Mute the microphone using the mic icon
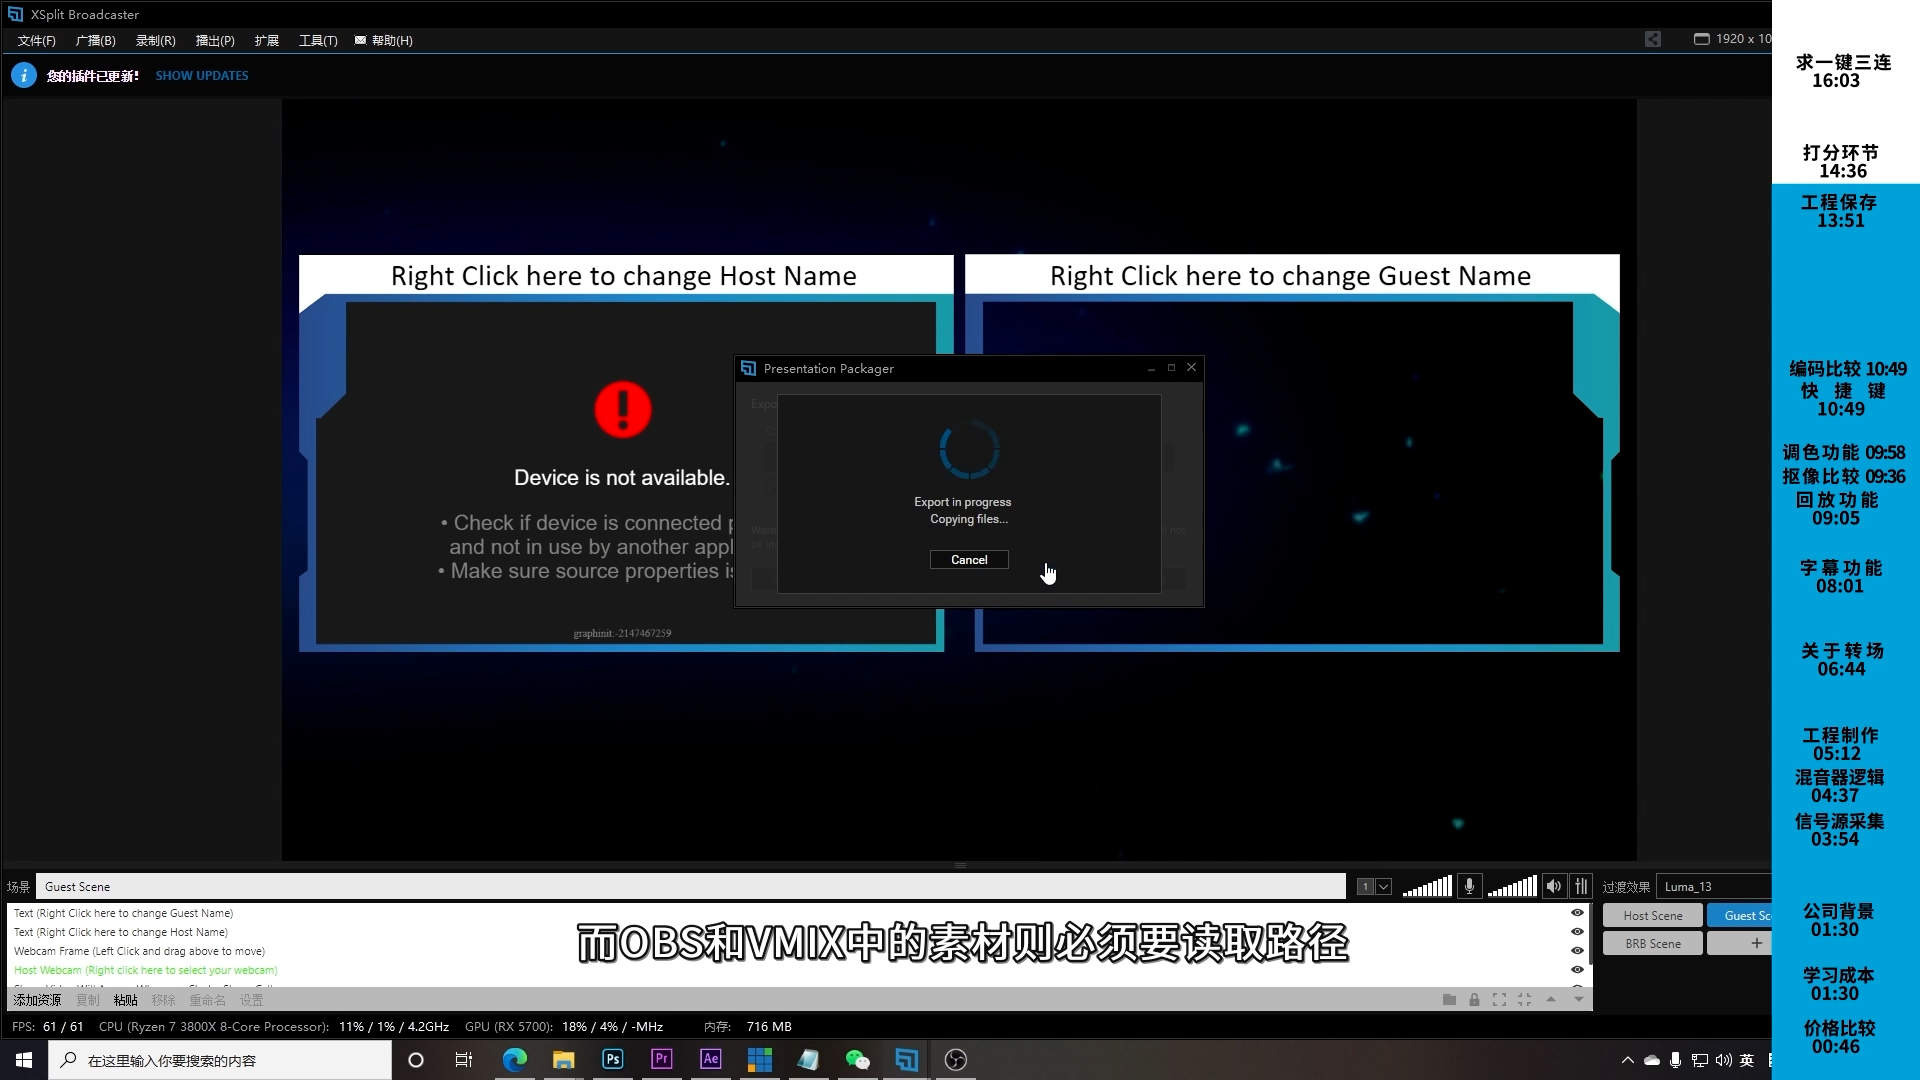1920x1080 pixels. click(1470, 886)
